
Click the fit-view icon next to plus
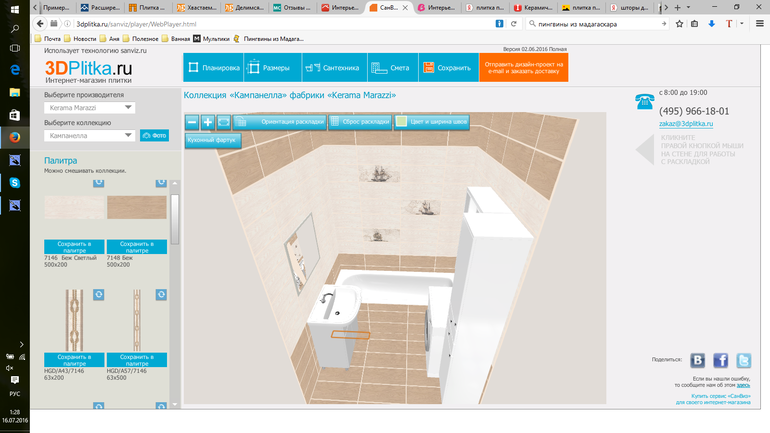click(x=223, y=122)
